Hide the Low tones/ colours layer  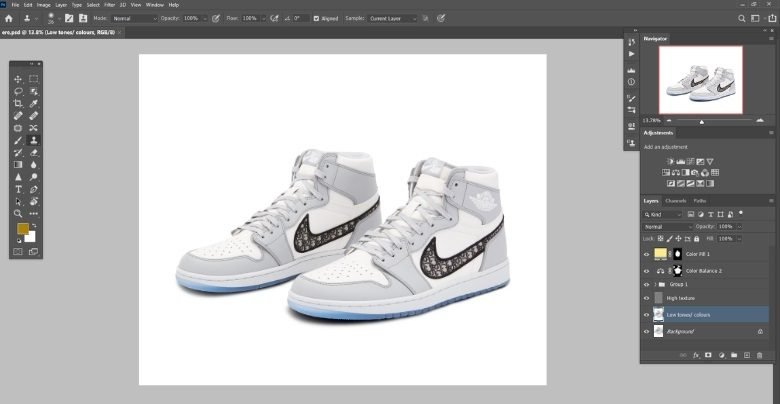coord(647,315)
